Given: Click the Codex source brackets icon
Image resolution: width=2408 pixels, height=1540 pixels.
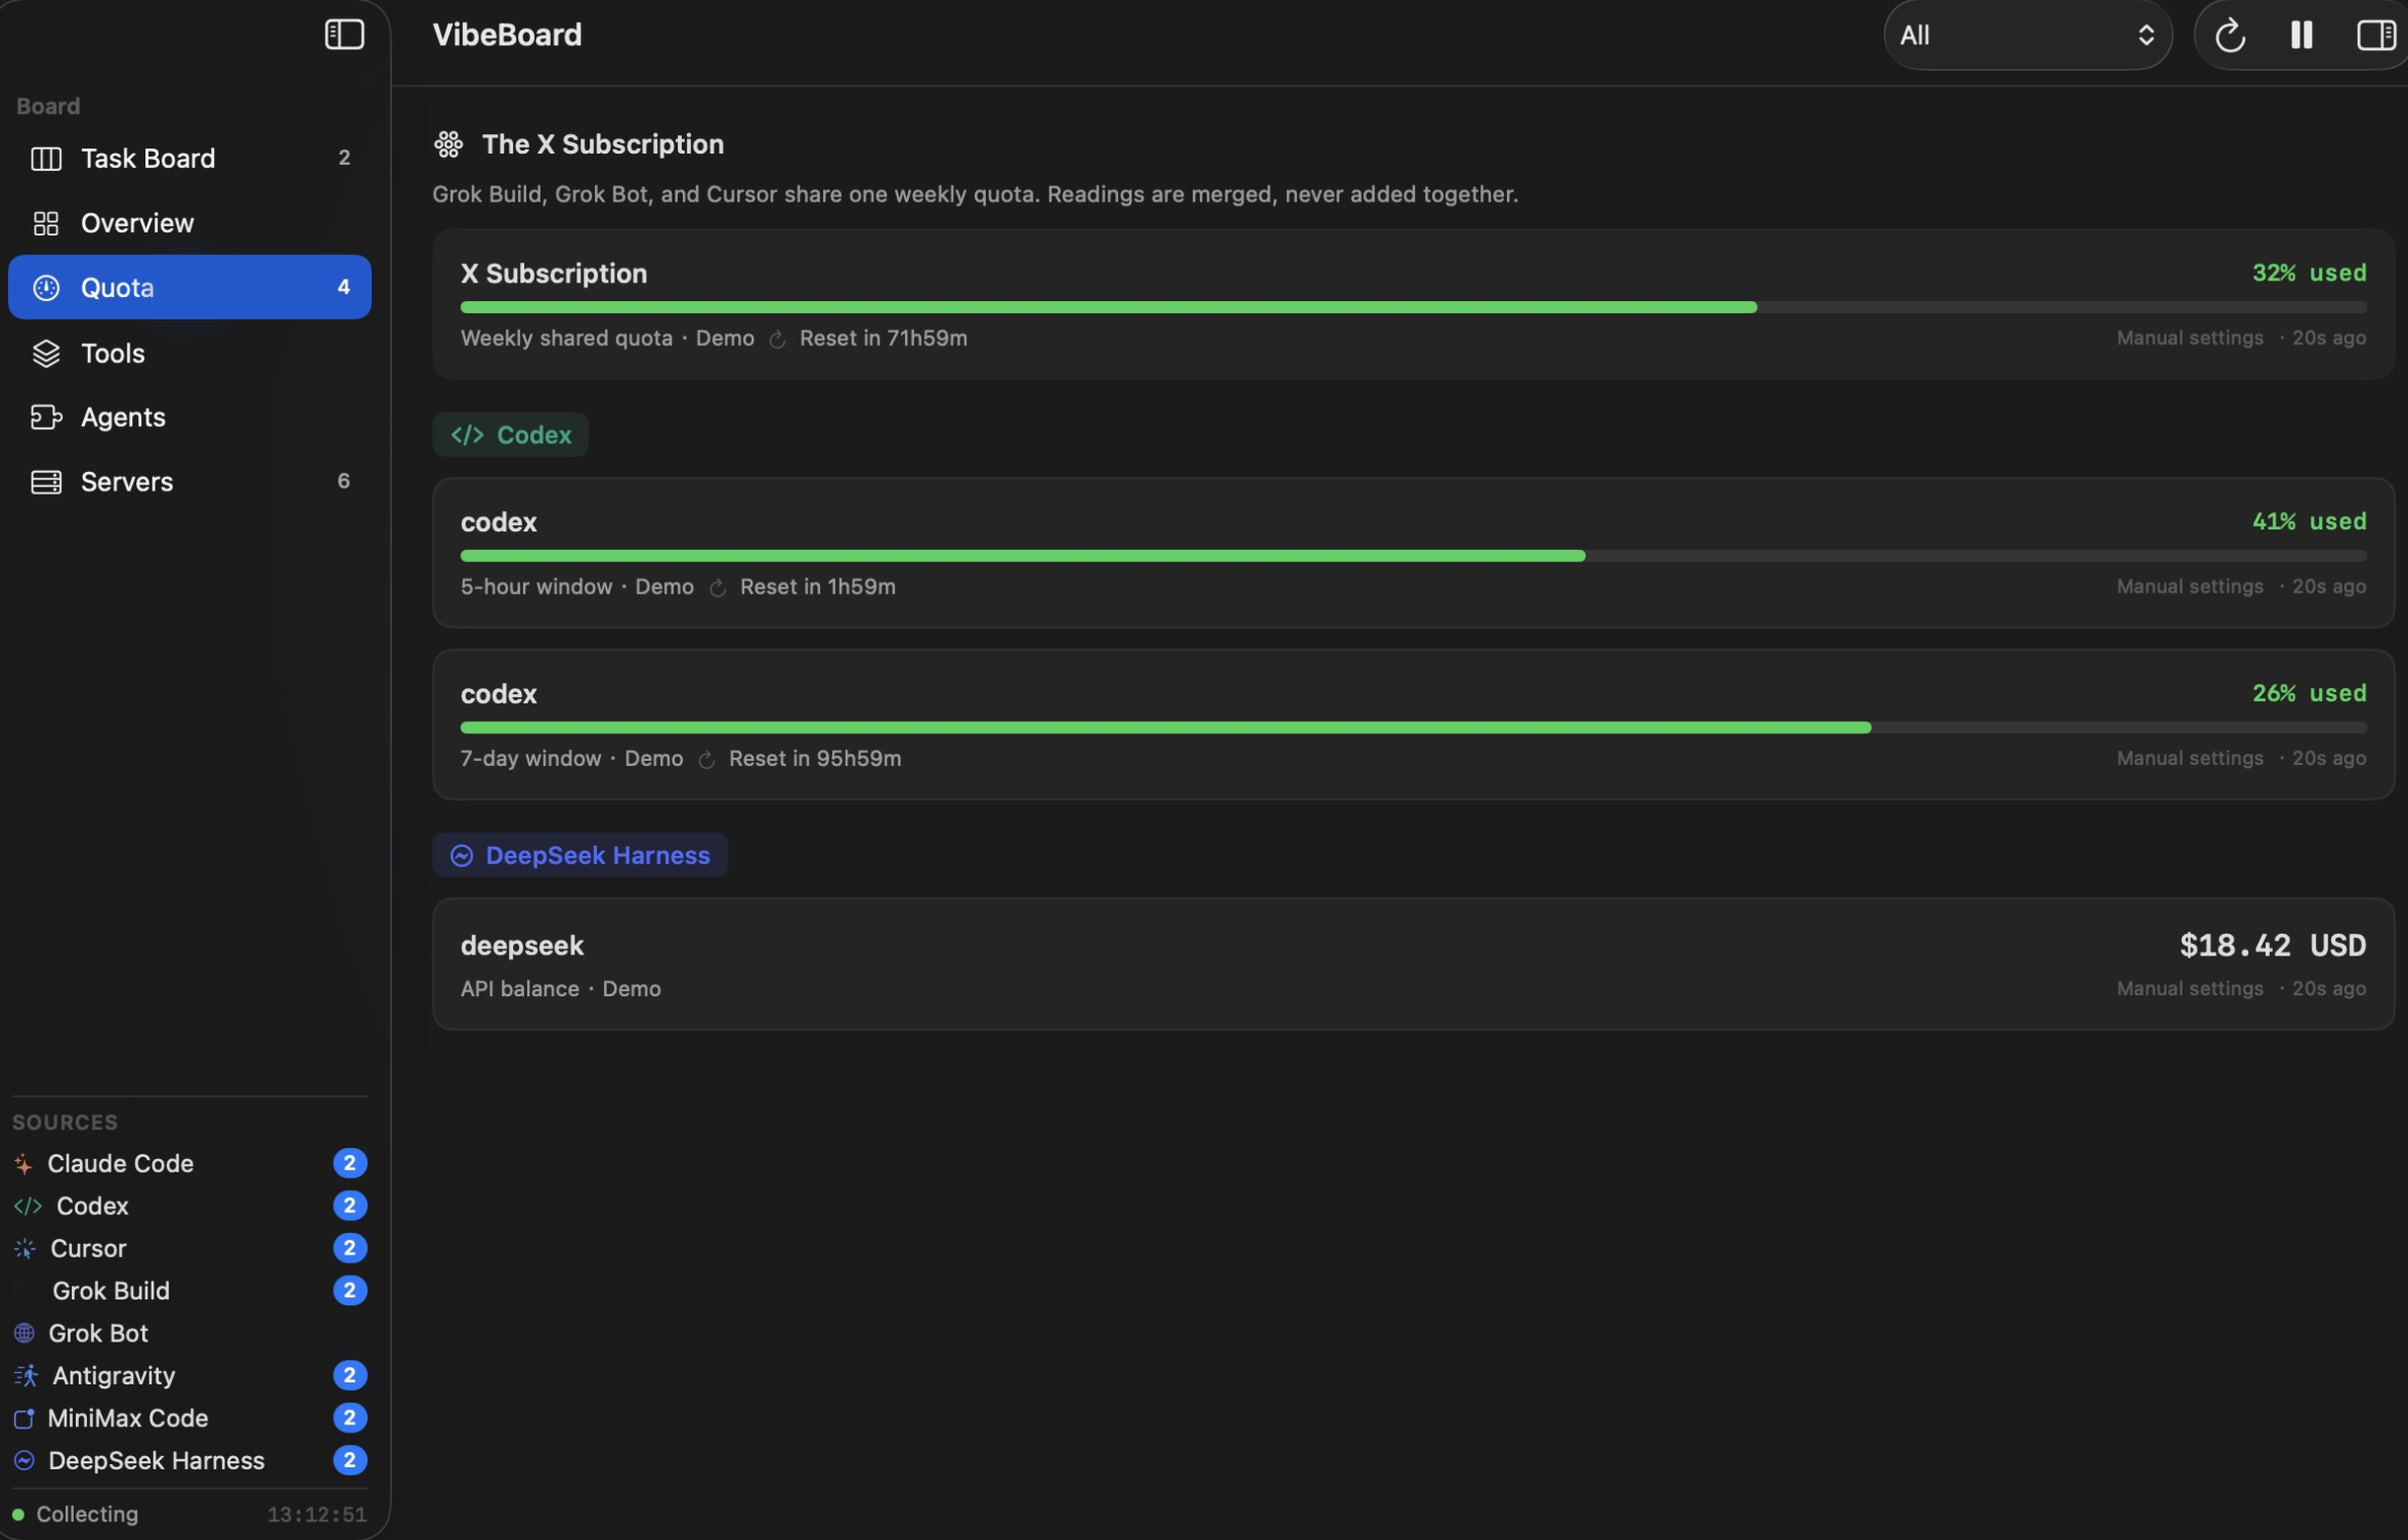Looking at the screenshot, I should (28, 1206).
